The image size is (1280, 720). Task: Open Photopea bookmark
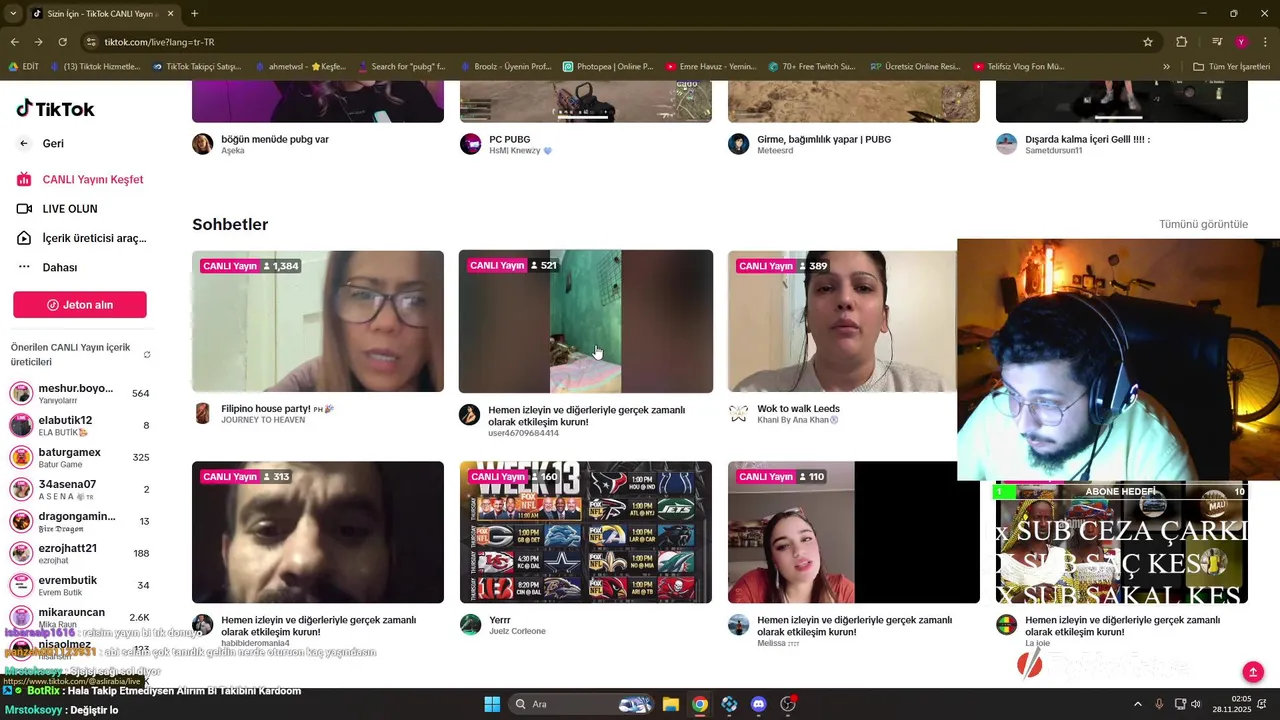click(x=608, y=67)
